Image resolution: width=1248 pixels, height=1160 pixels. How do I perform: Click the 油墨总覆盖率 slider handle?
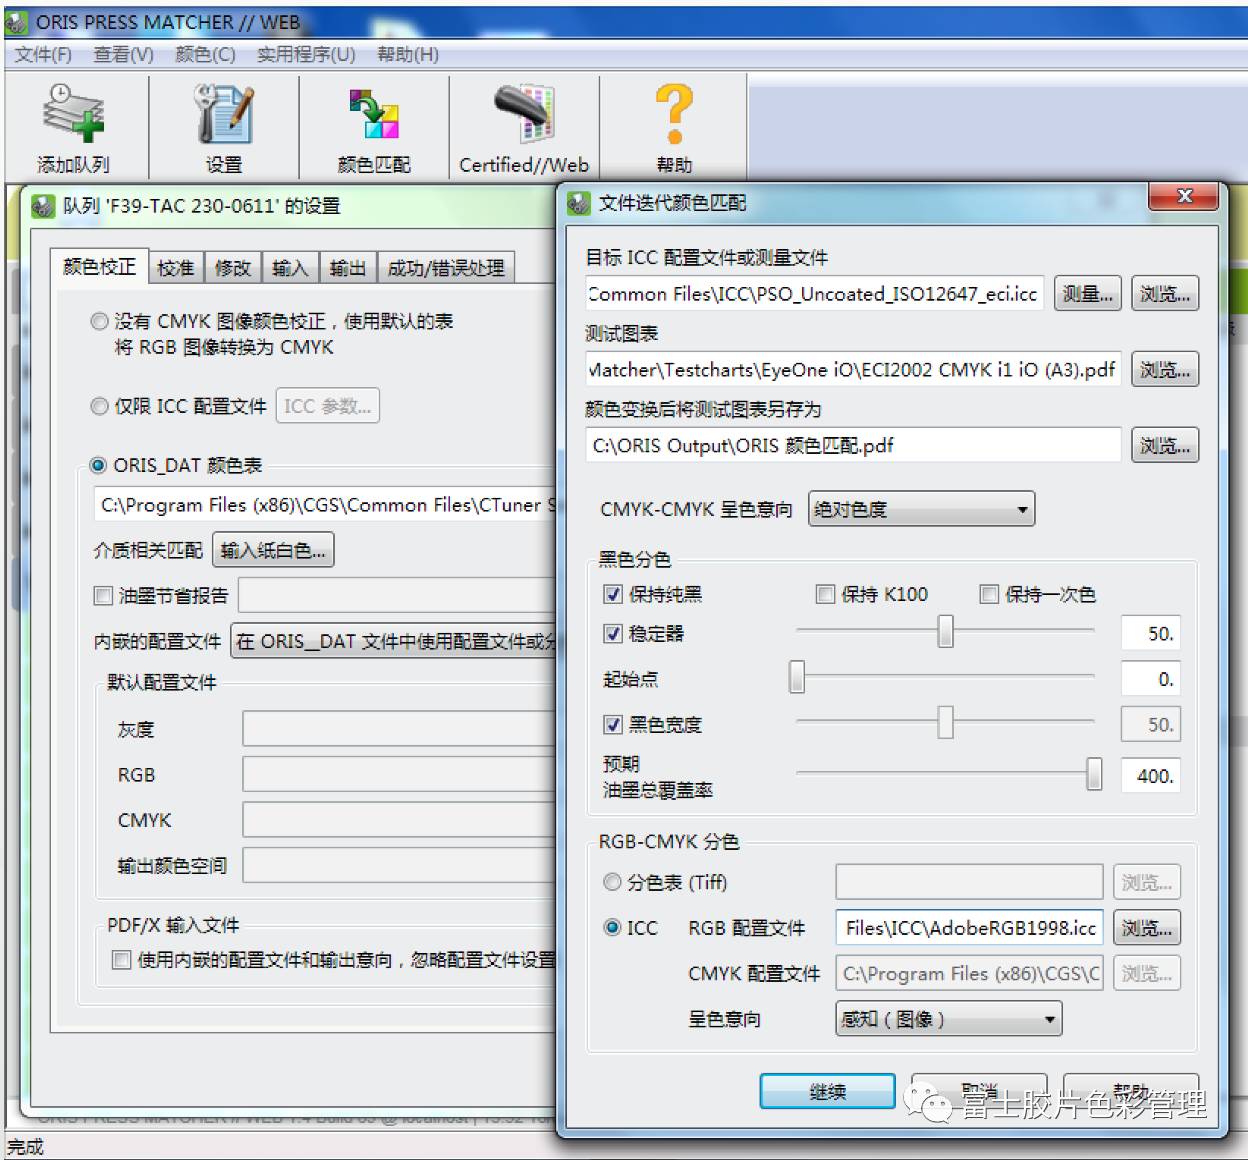point(1094,773)
